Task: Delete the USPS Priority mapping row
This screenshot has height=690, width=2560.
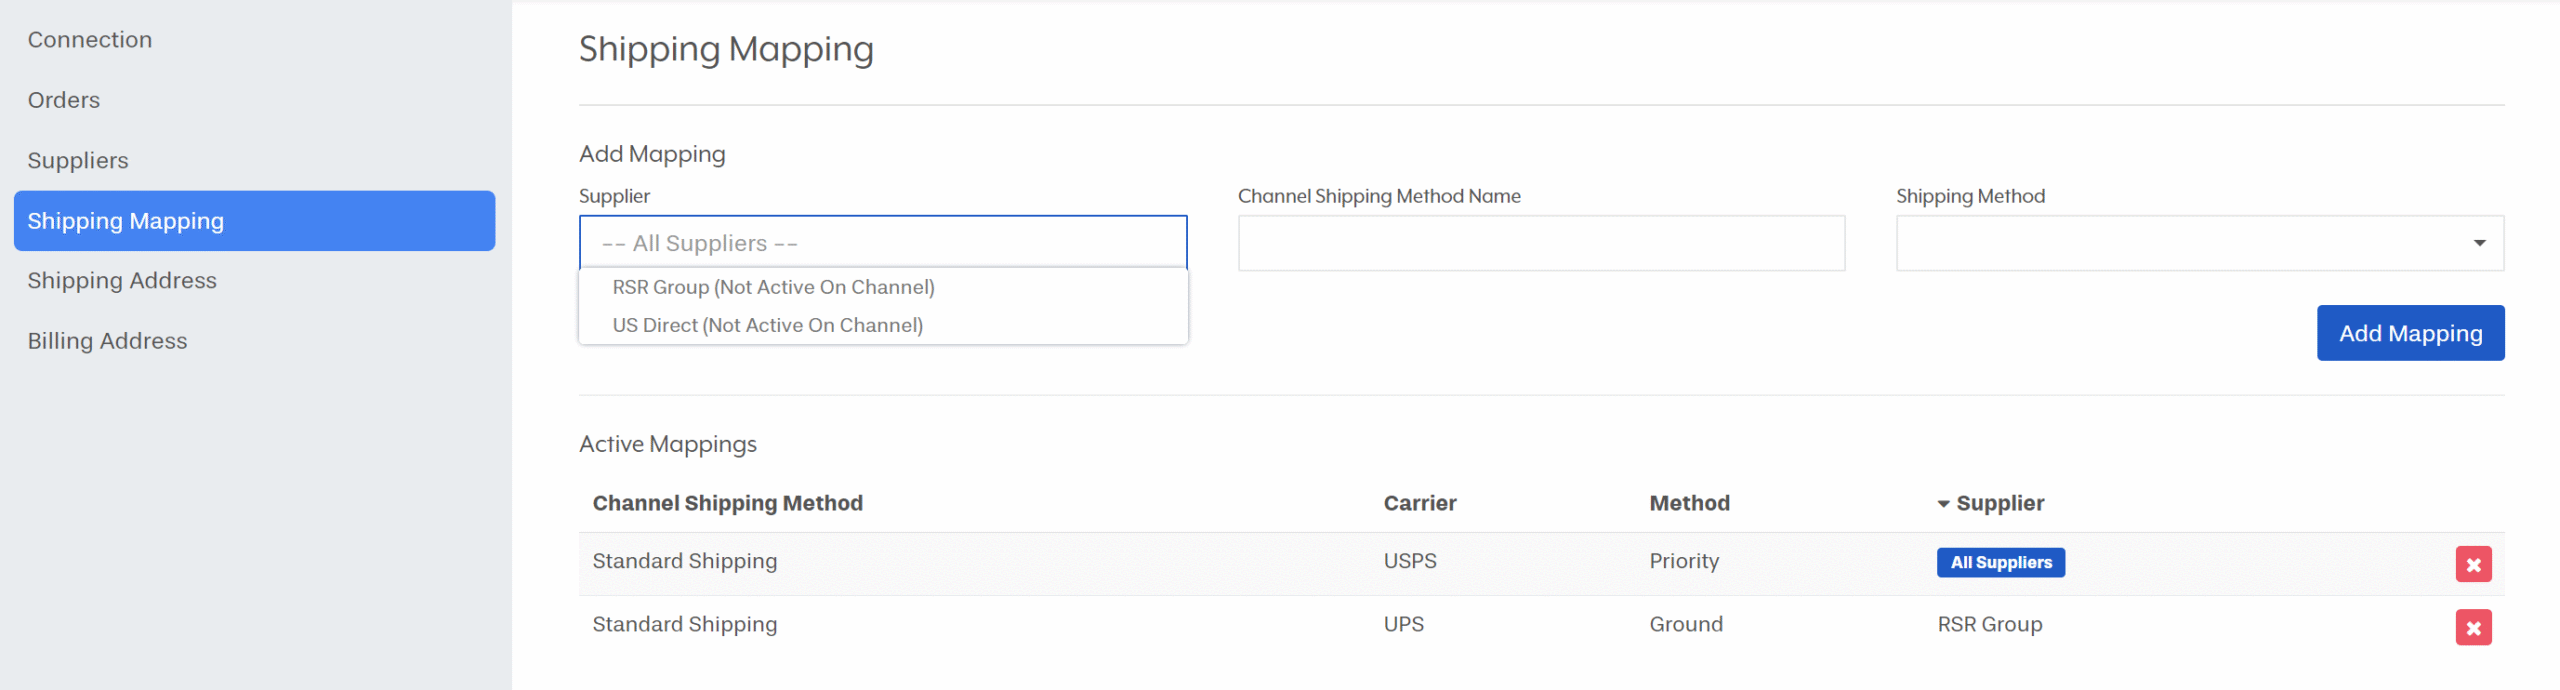Action: coord(2472,564)
